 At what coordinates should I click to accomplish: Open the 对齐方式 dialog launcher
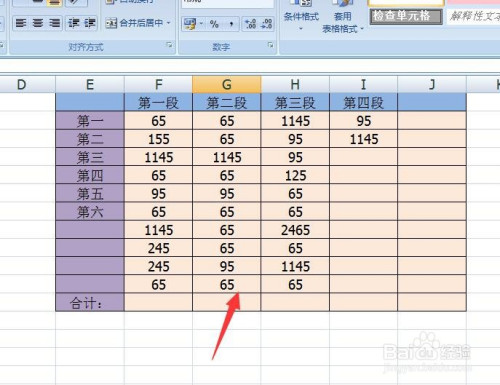(170, 45)
